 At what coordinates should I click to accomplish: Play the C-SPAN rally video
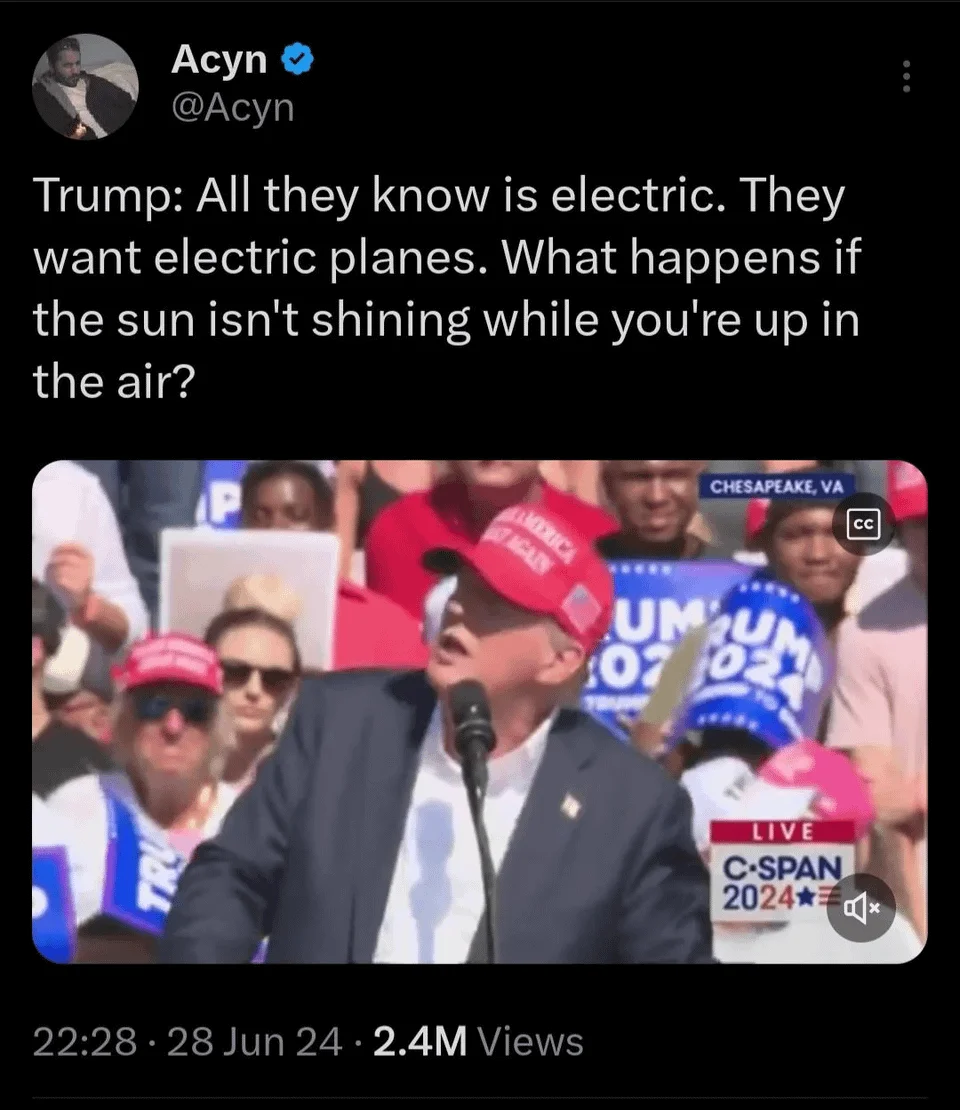coord(479,711)
